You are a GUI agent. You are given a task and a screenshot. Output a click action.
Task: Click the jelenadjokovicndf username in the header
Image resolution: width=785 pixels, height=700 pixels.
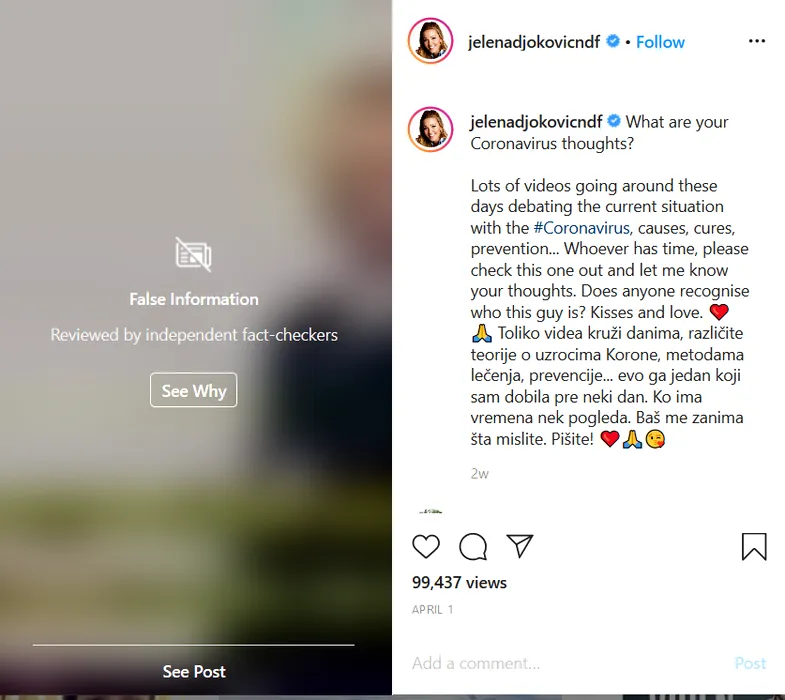click(x=534, y=42)
